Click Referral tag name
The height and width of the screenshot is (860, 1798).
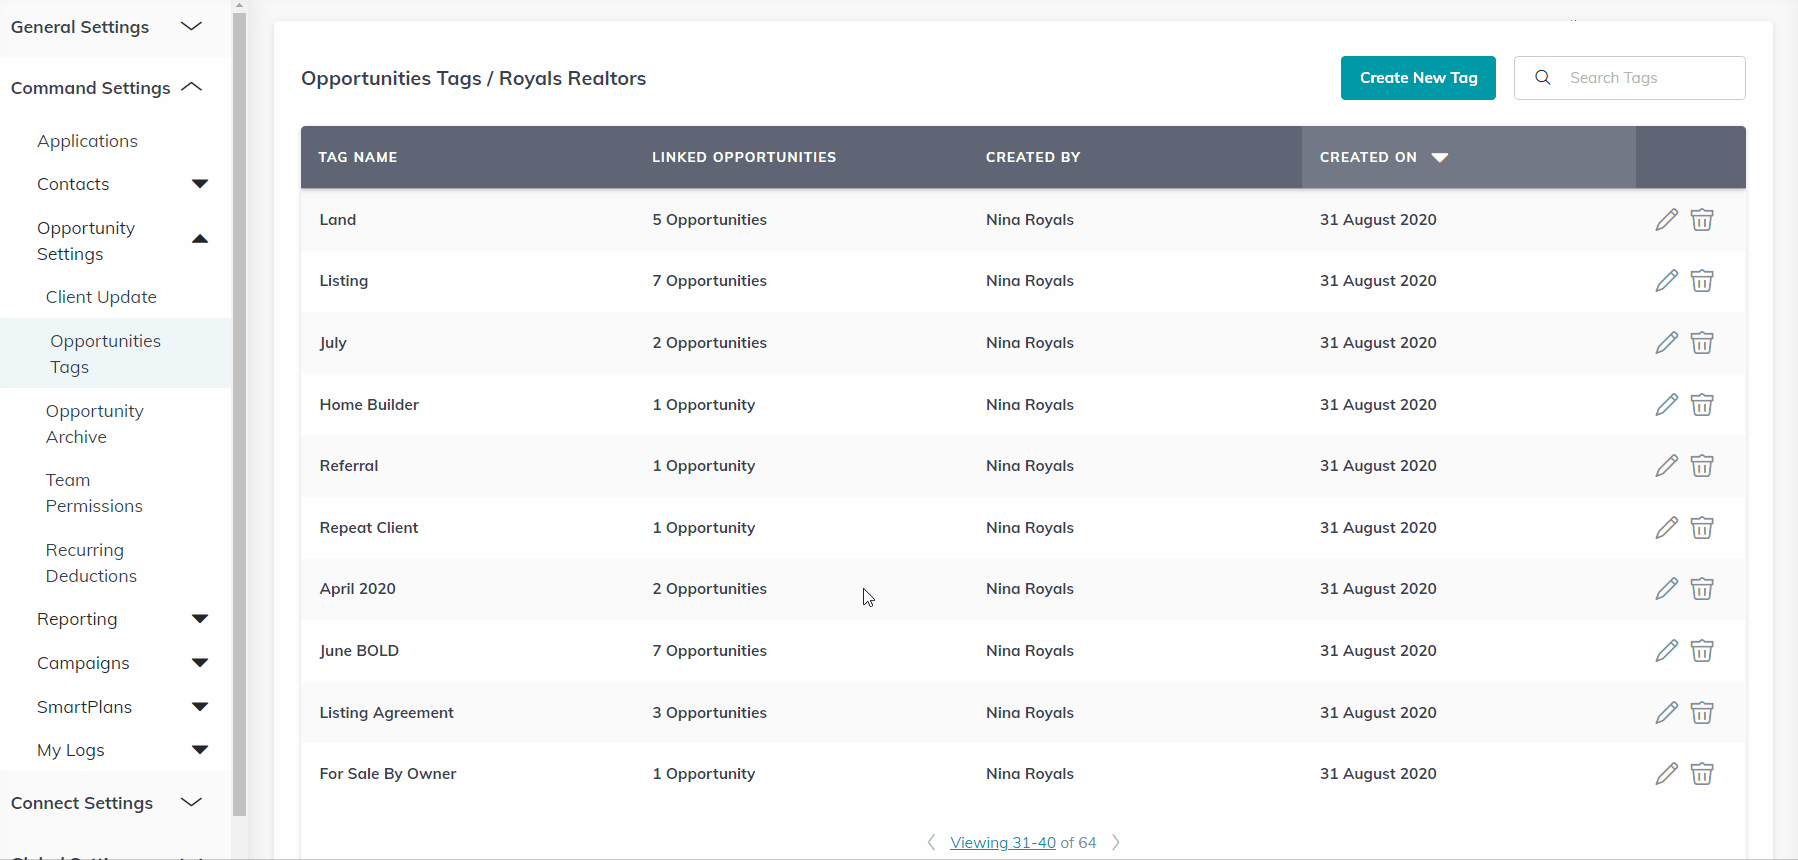coord(349,466)
